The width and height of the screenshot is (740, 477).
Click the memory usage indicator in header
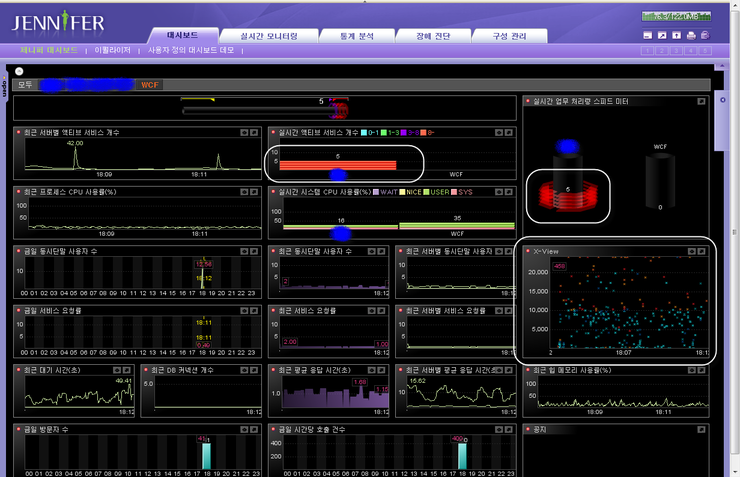tap(676, 17)
